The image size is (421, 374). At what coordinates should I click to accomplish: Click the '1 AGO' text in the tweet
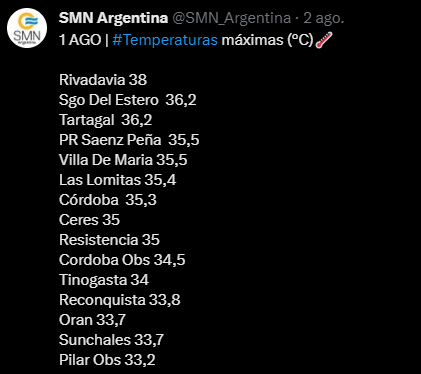tap(80, 40)
